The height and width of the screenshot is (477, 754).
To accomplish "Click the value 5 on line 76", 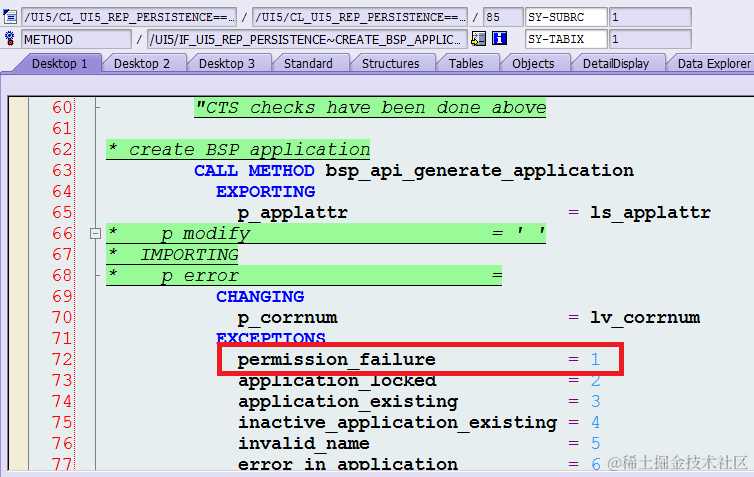I will 595,443.
